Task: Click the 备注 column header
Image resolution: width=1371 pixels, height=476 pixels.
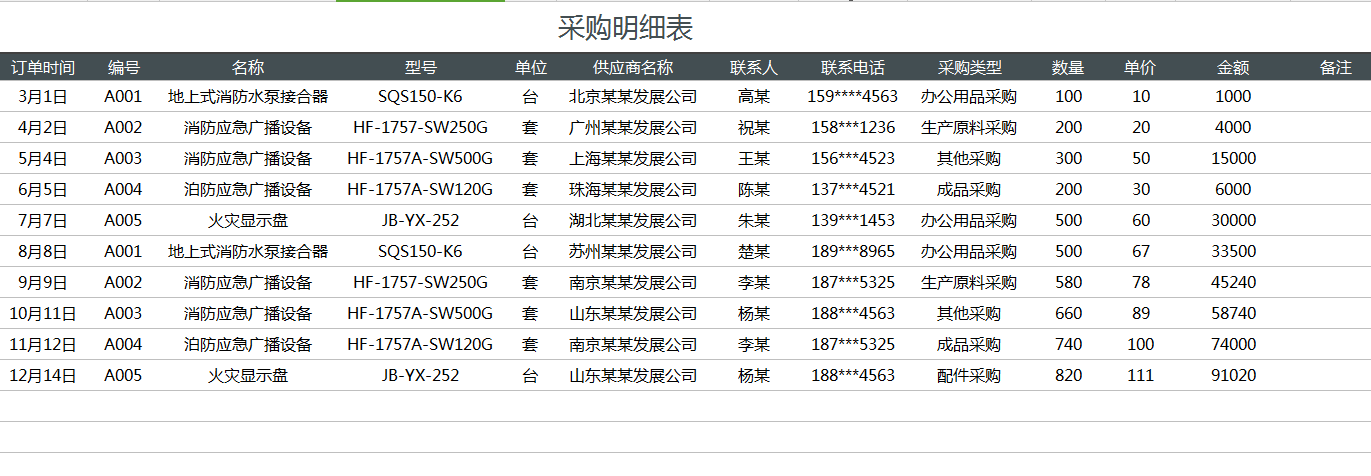Action: click(1336, 68)
